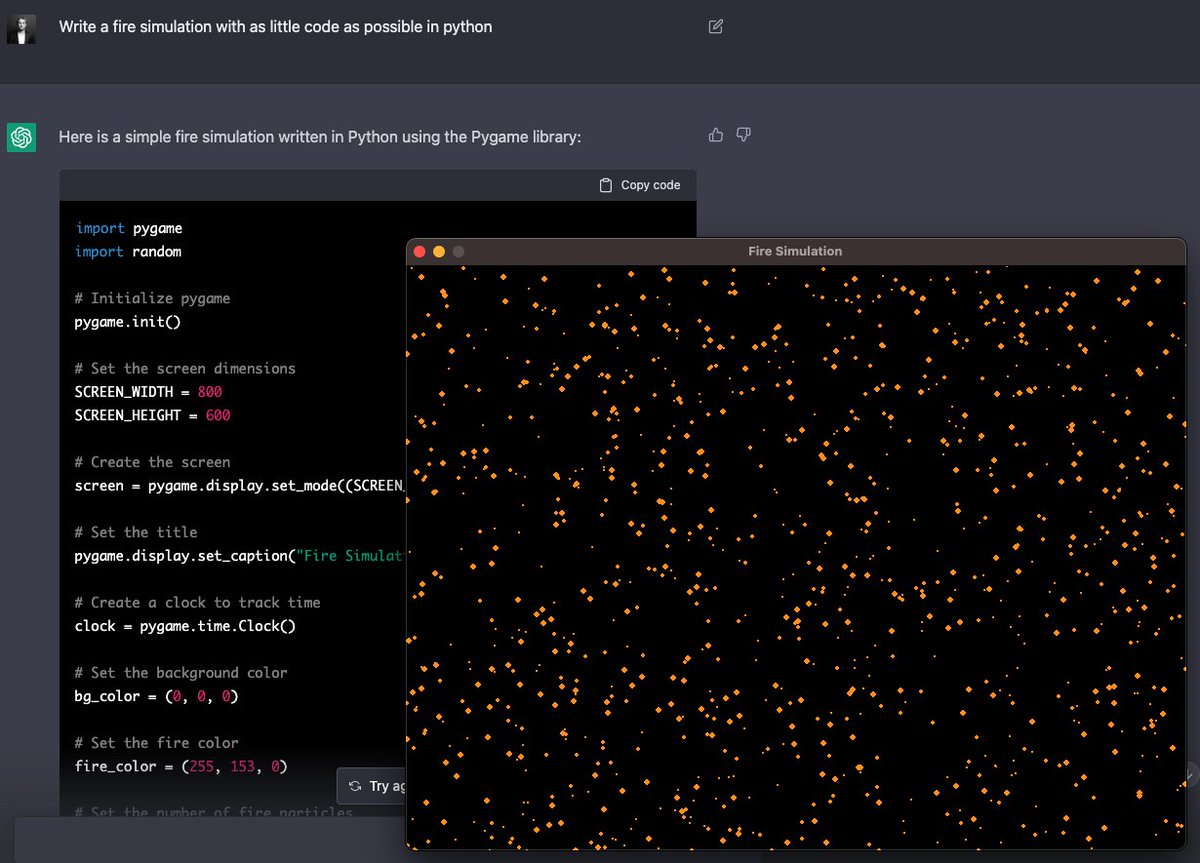This screenshot has width=1200, height=863.
Task: Click the '# Set the background color' comment
Action: (x=181, y=673)
